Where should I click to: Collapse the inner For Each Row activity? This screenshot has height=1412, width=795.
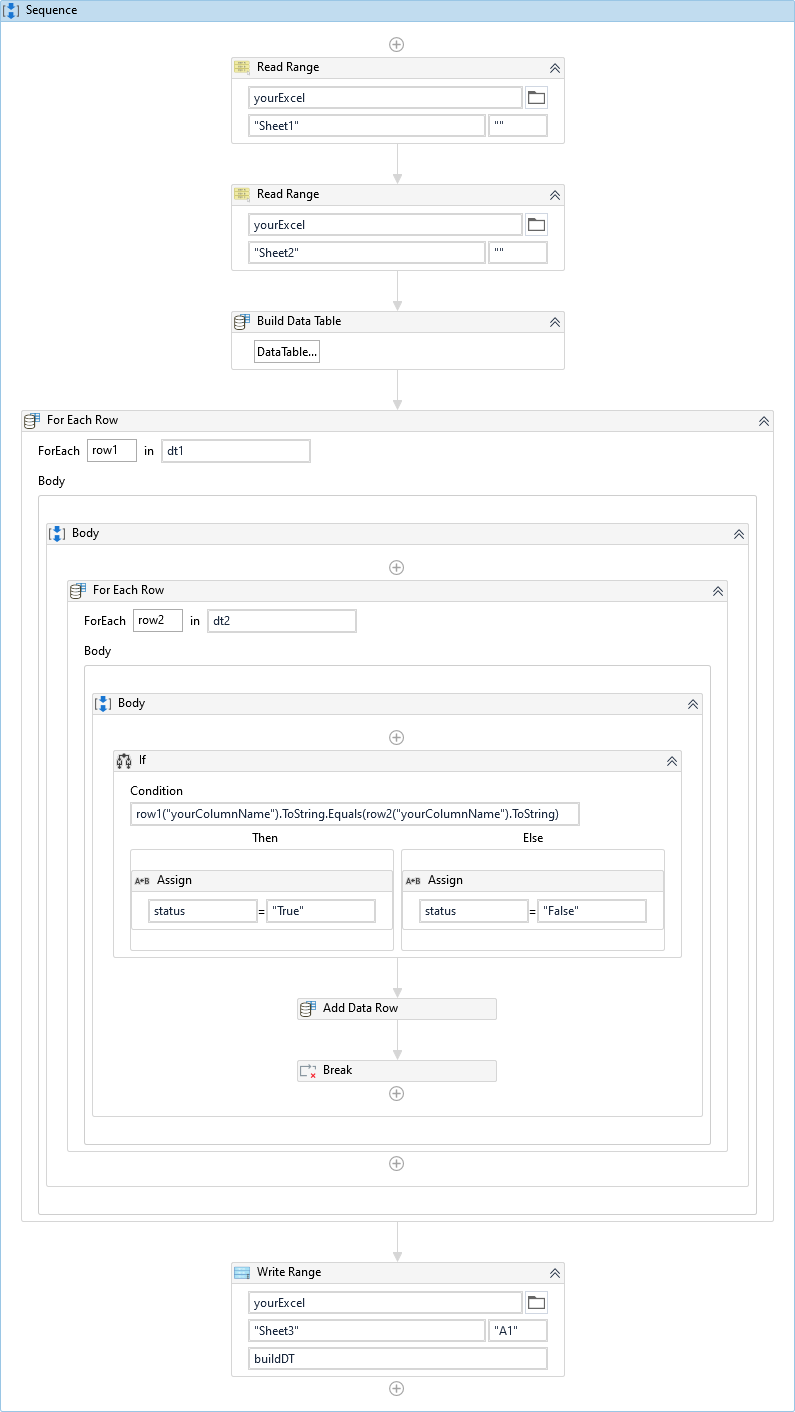pos(718,591)
